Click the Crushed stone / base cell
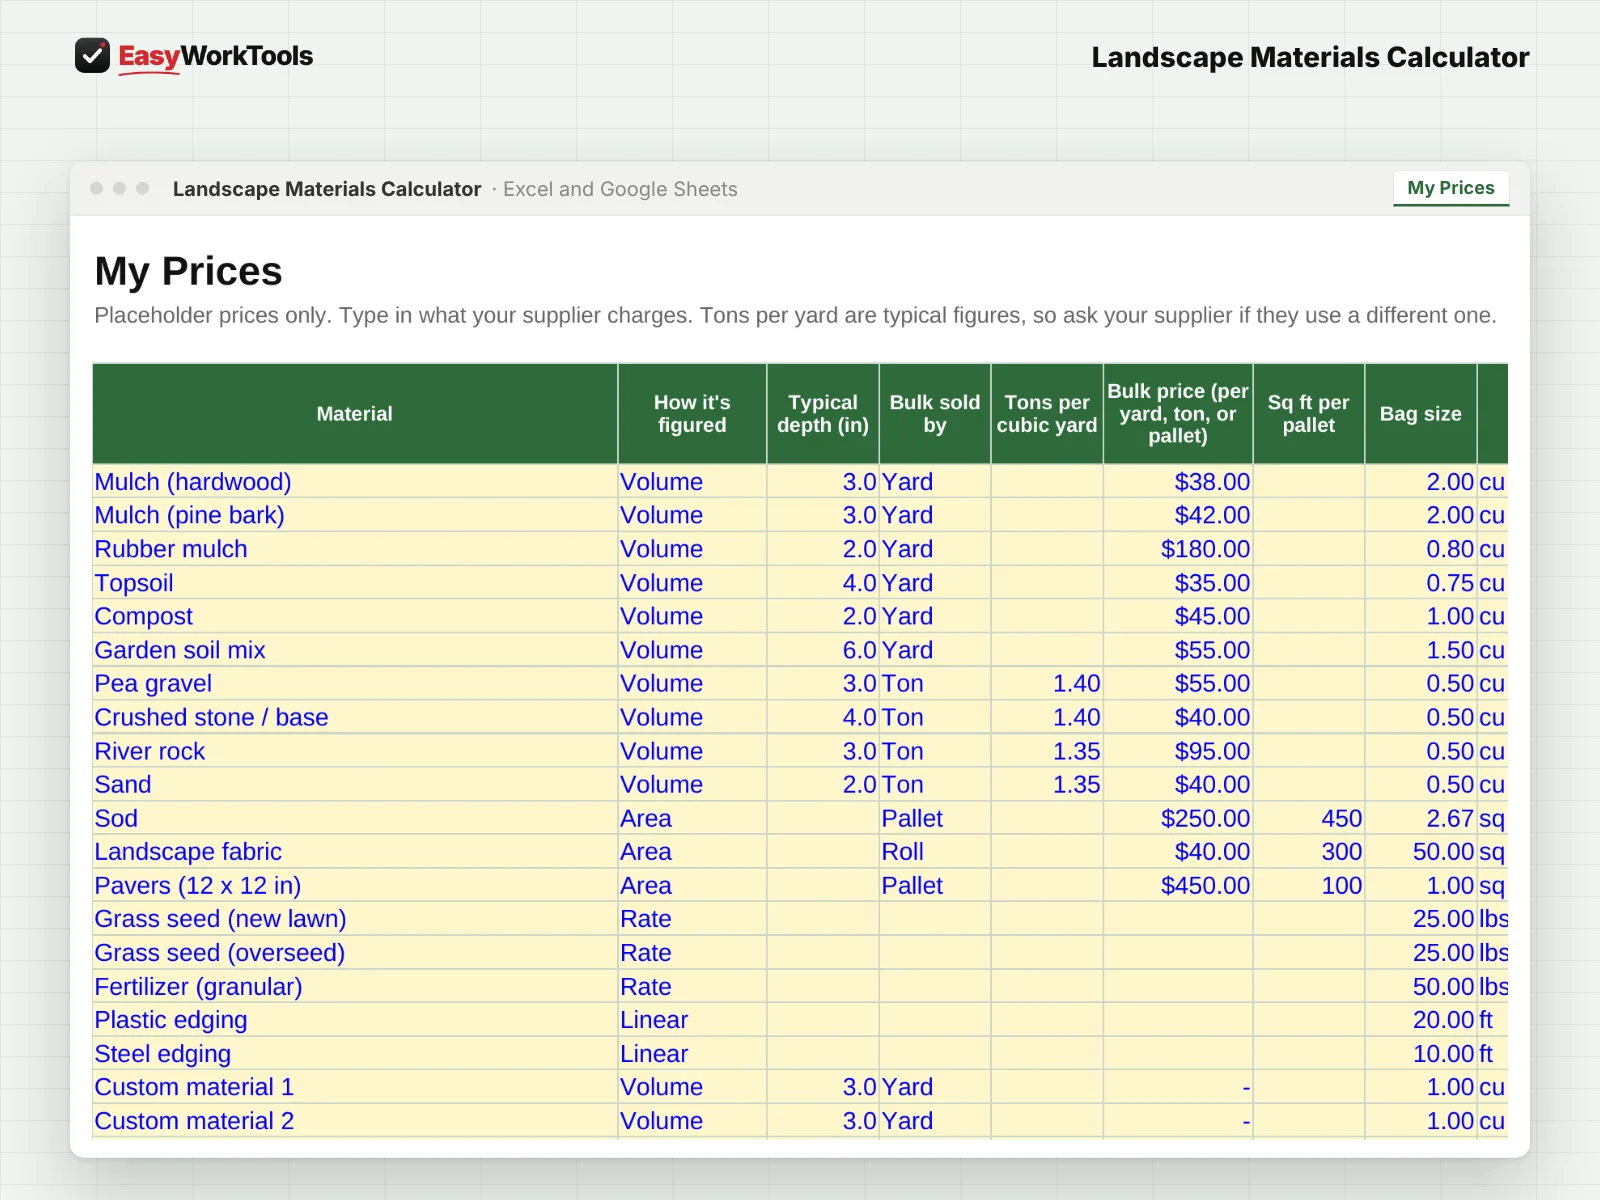 tap(355, 717)
